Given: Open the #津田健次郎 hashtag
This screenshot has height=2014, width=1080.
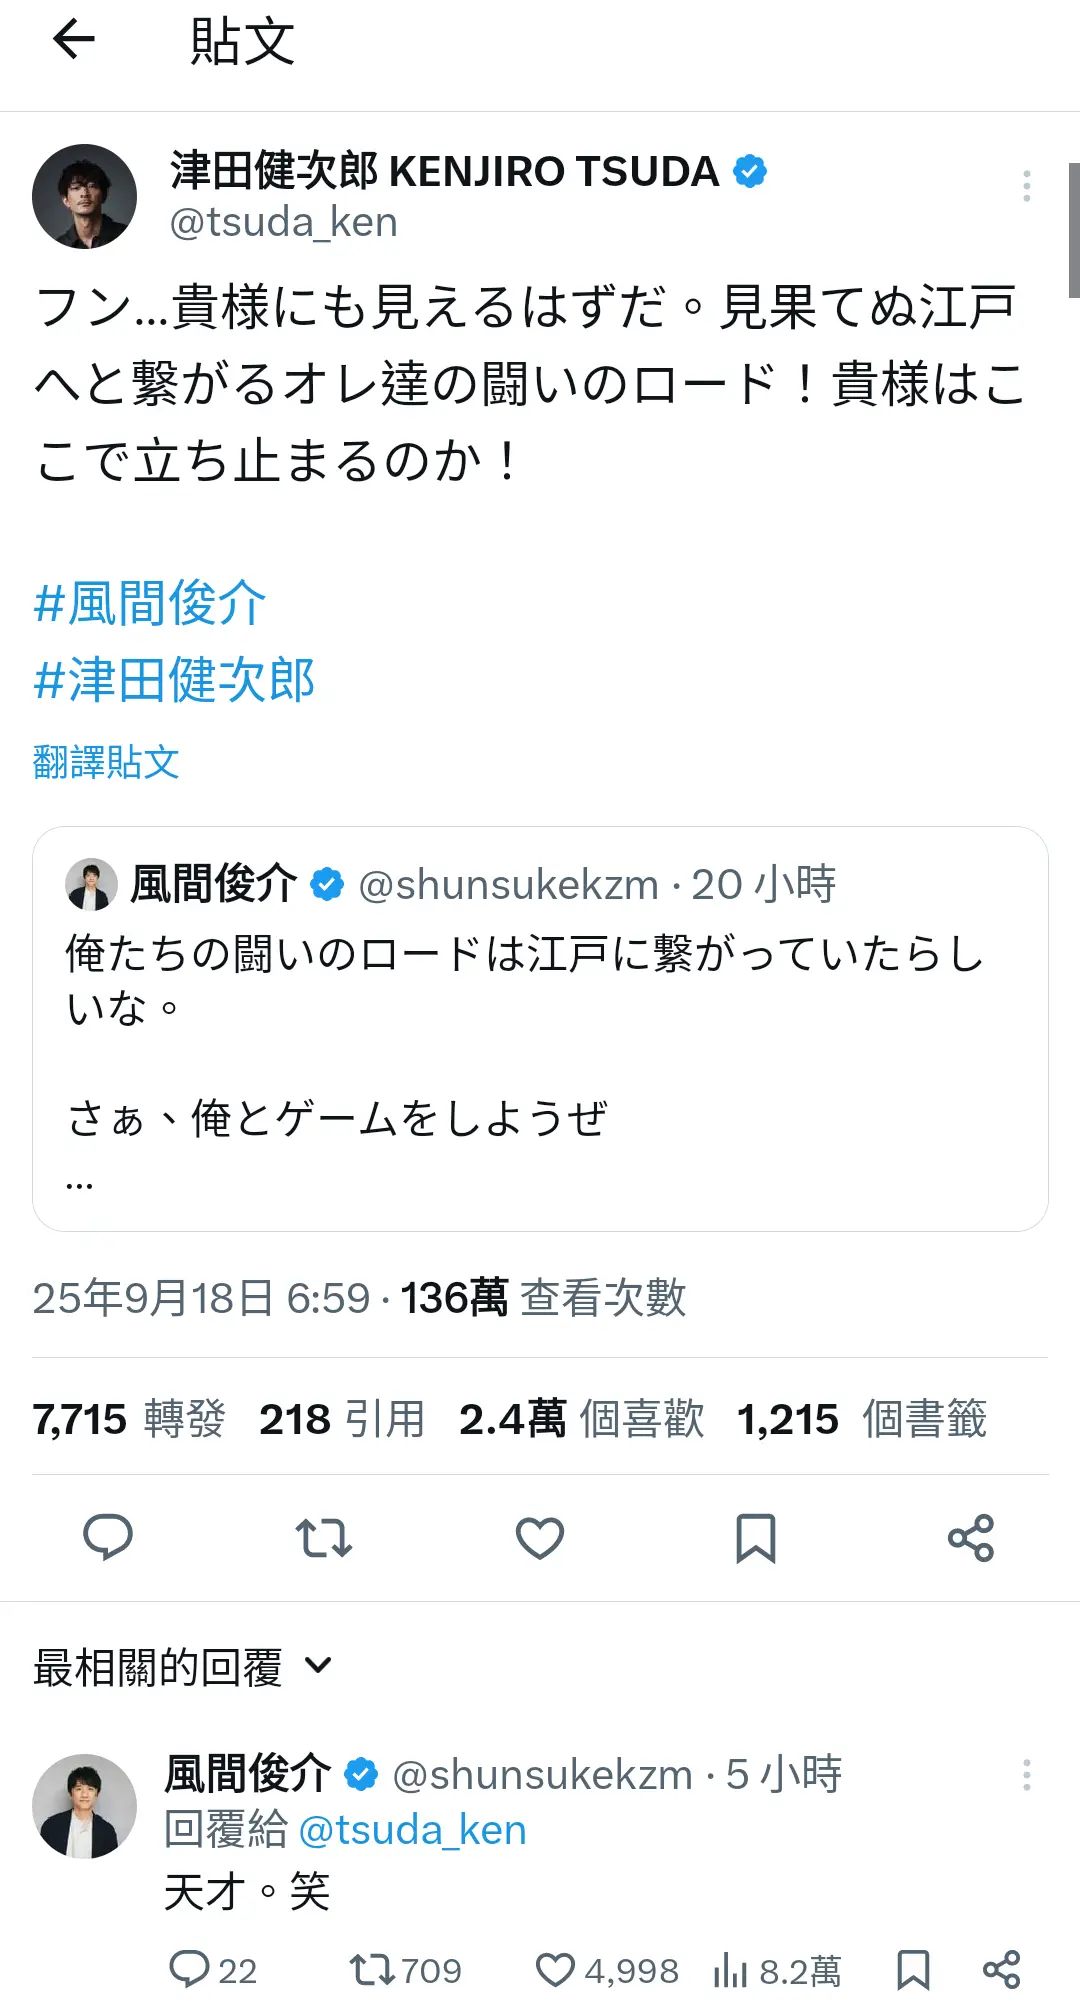Looking at the screenshot, I should [x=175, y=681].
